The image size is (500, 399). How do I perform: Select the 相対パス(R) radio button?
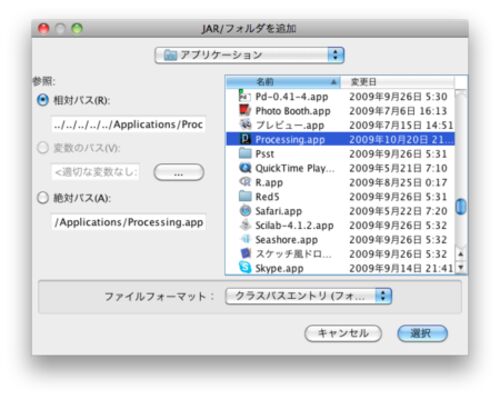[43, 100]
